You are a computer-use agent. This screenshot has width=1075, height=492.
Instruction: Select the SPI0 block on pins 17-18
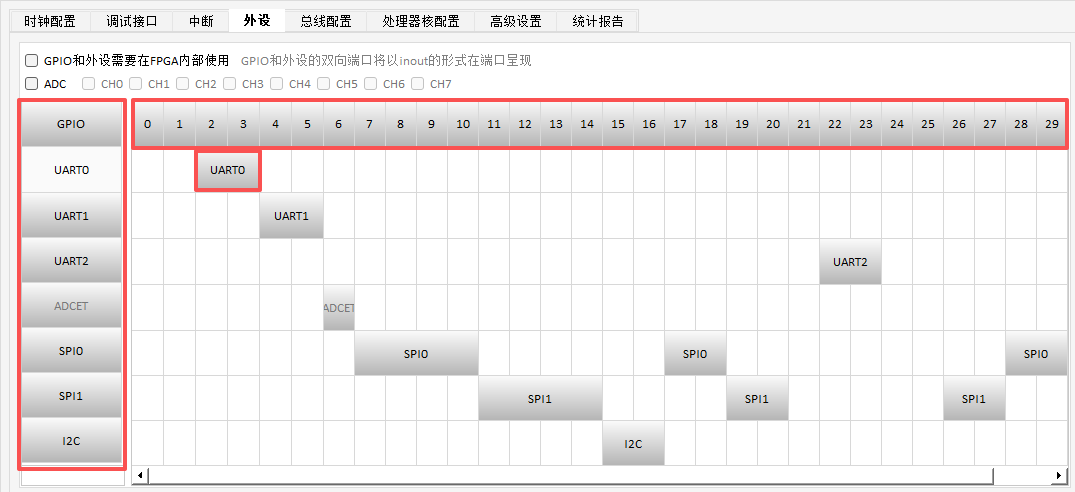pyautogui.click(x=695, y=354)
